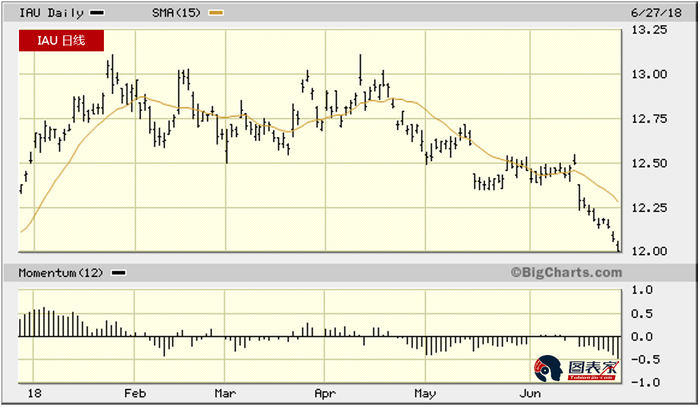Image resolution: width=700 pixels, height=407 pixels.
Task: Click the black Momentum(12) legend swatch
Action: point(118,273)
